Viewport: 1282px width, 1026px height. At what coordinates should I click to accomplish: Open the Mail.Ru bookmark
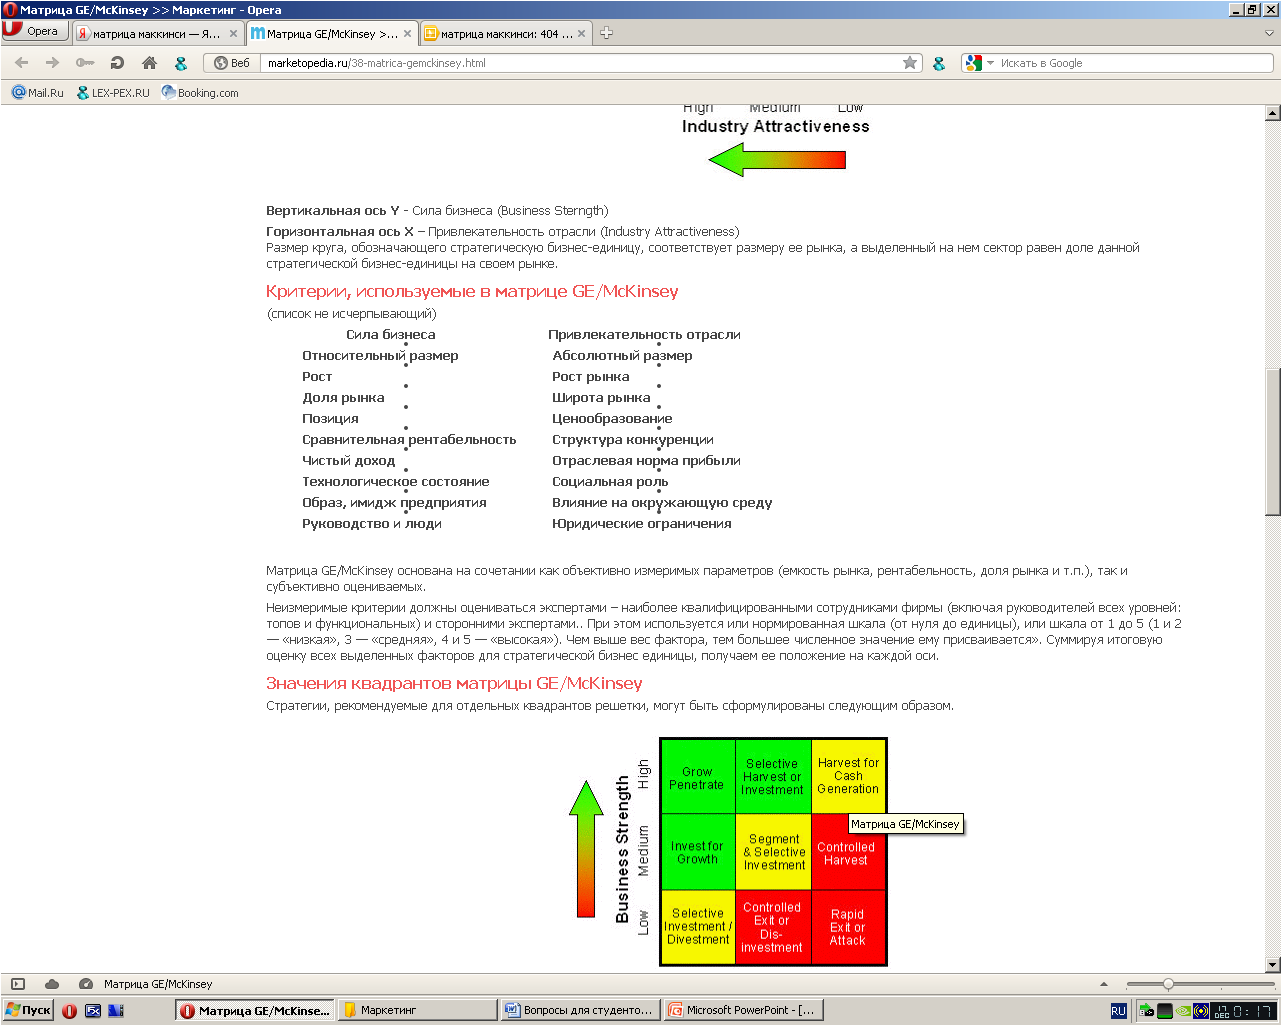[x=37, y=92]
